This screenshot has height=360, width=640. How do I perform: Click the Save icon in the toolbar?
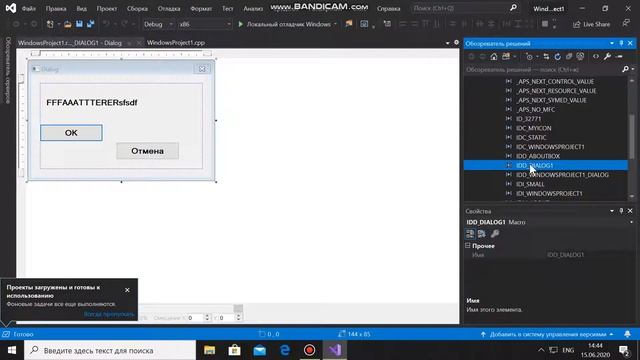79,24
